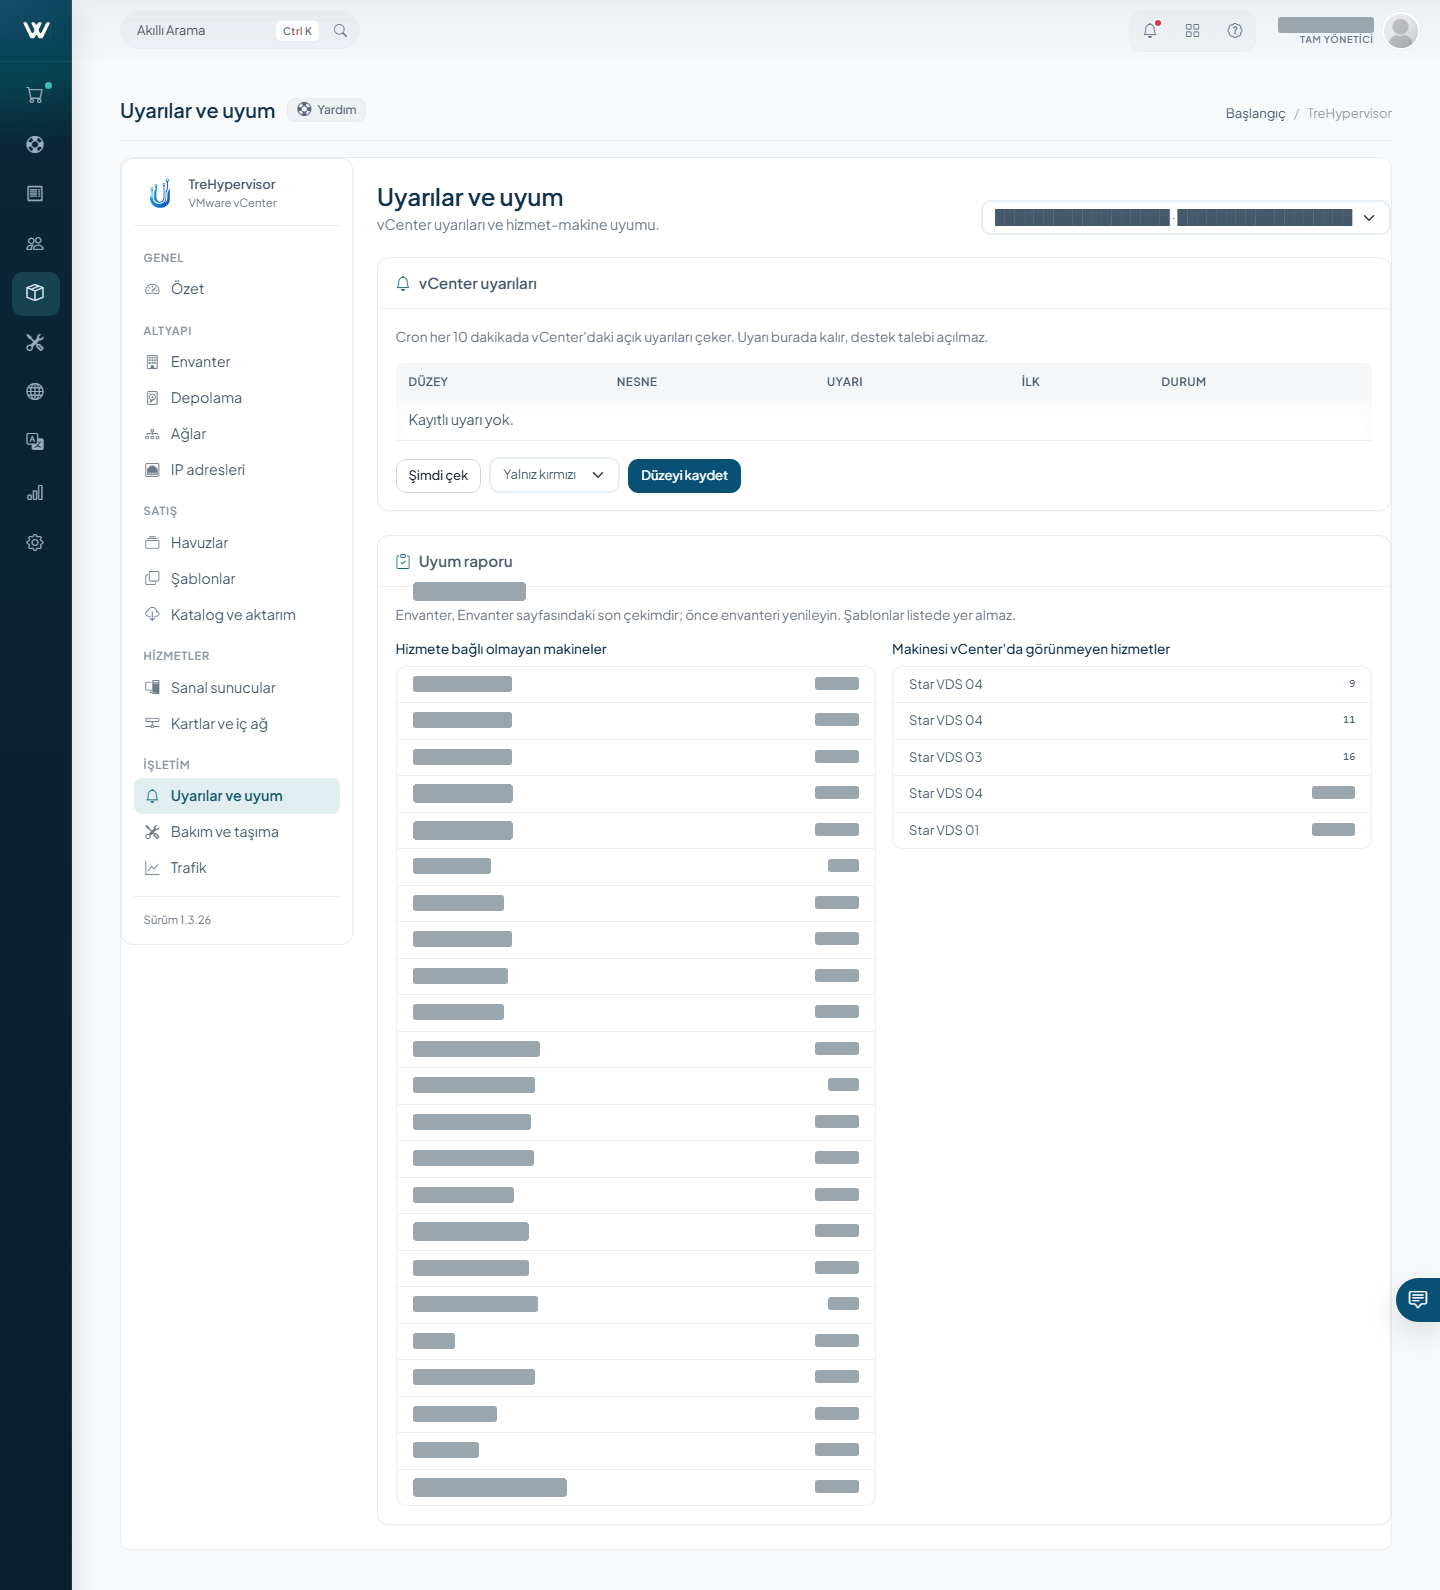Image resolution: width=1440 pixels, height=1590 pixels.
Task: Click the user avatar in top bar
Action: [1401, 31]
